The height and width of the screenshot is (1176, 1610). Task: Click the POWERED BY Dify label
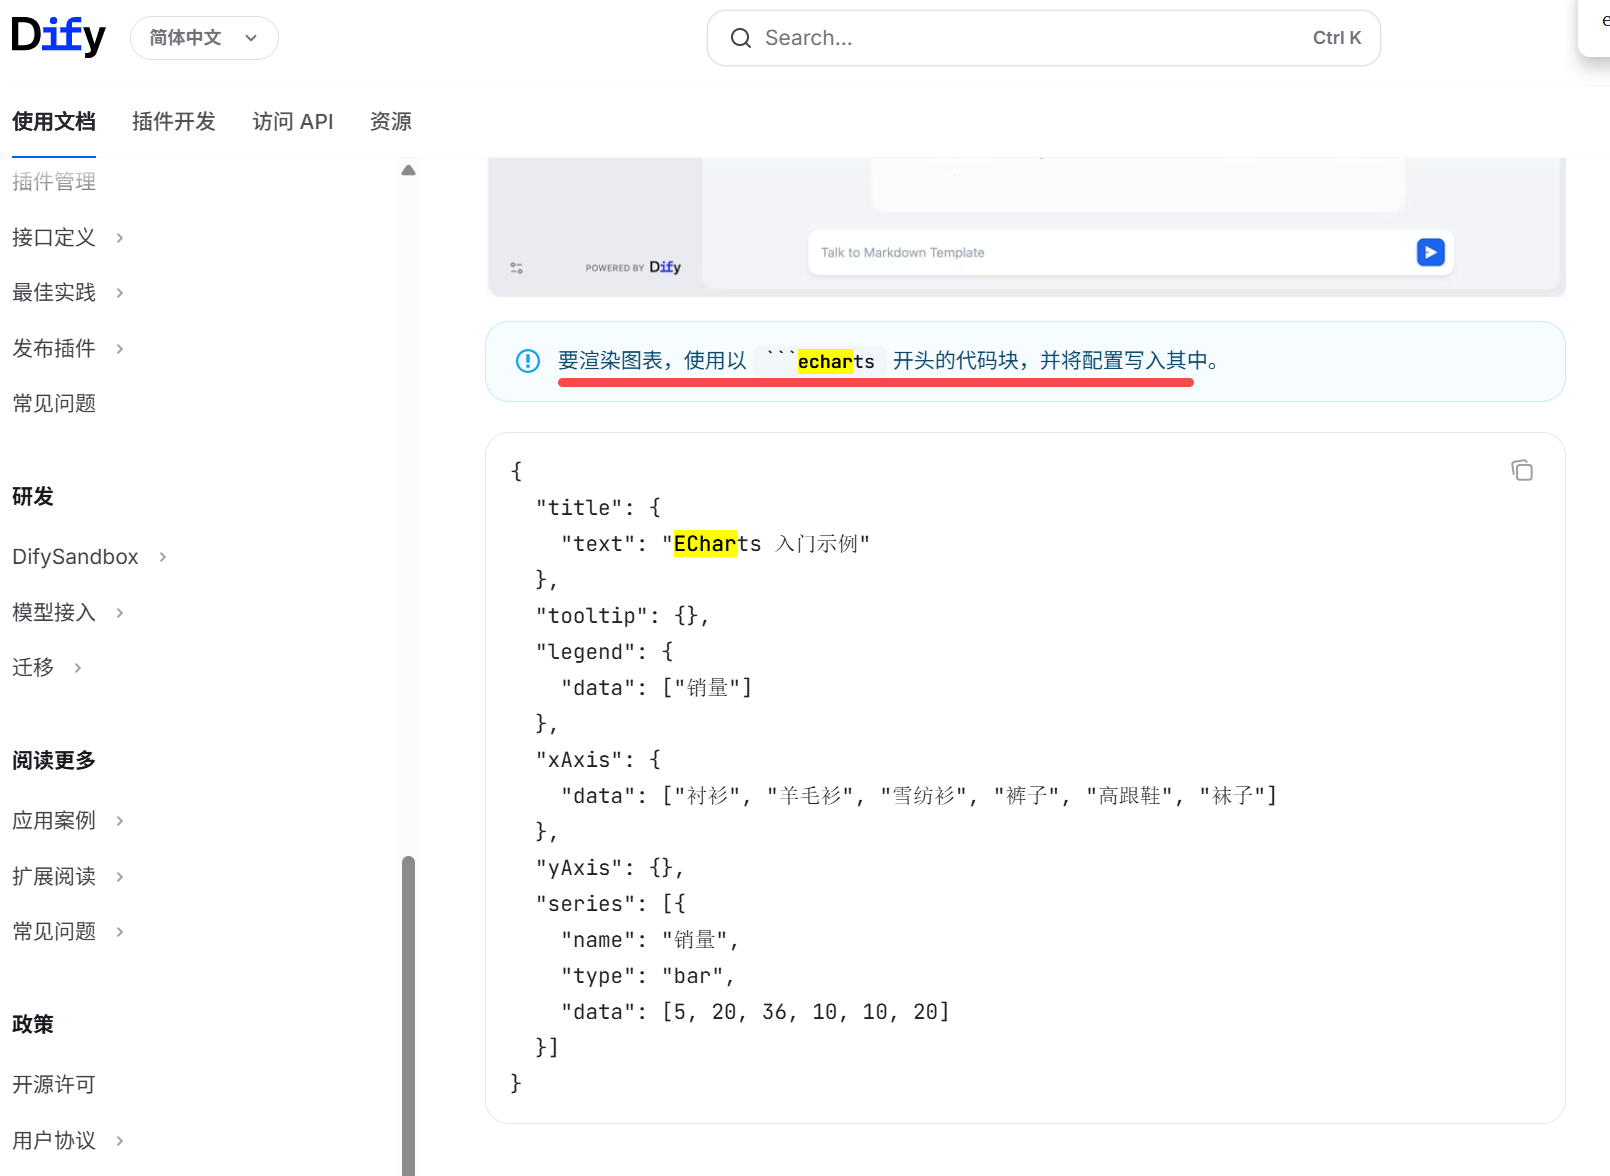pyautogui.click(x=633, y=267)
